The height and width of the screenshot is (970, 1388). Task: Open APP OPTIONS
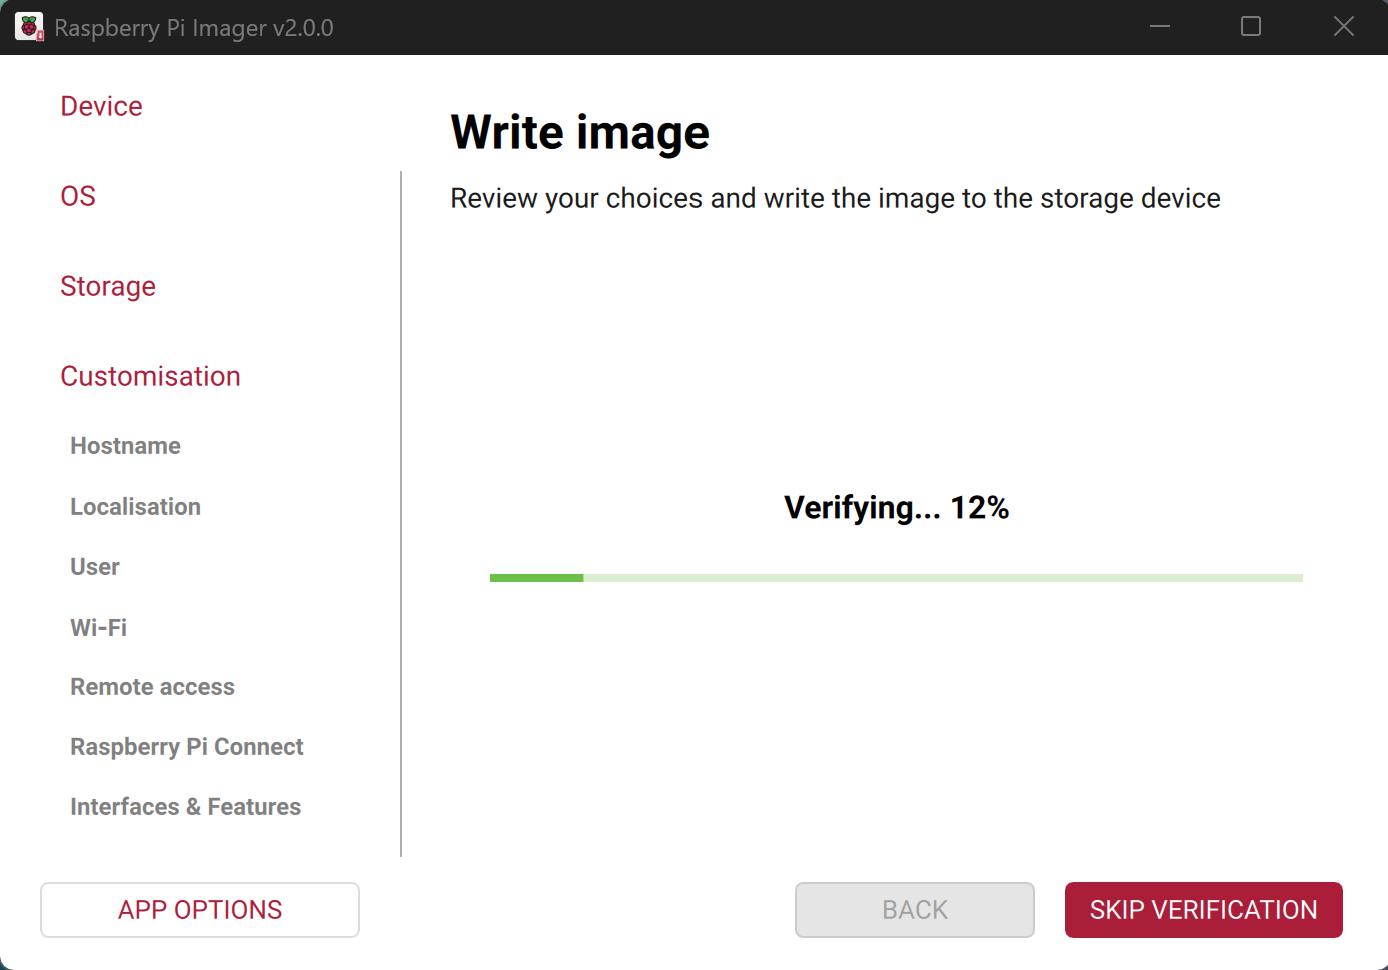200,910
